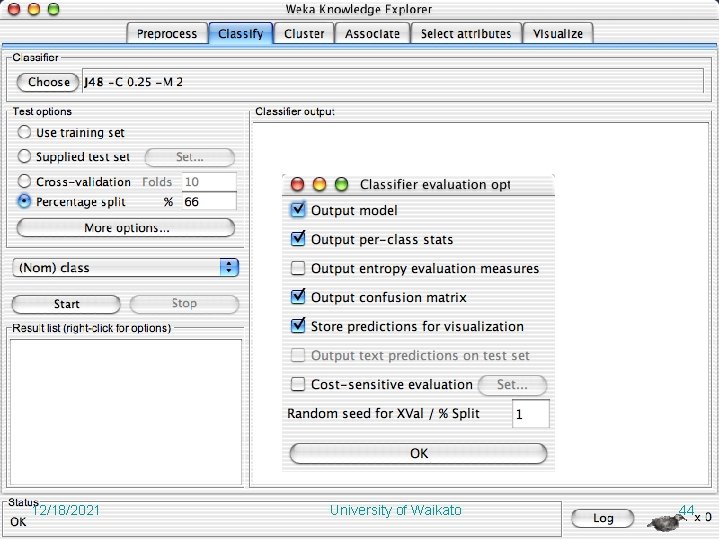
Task: Confirm evaluation options with OK
Action: pos(418,453)
